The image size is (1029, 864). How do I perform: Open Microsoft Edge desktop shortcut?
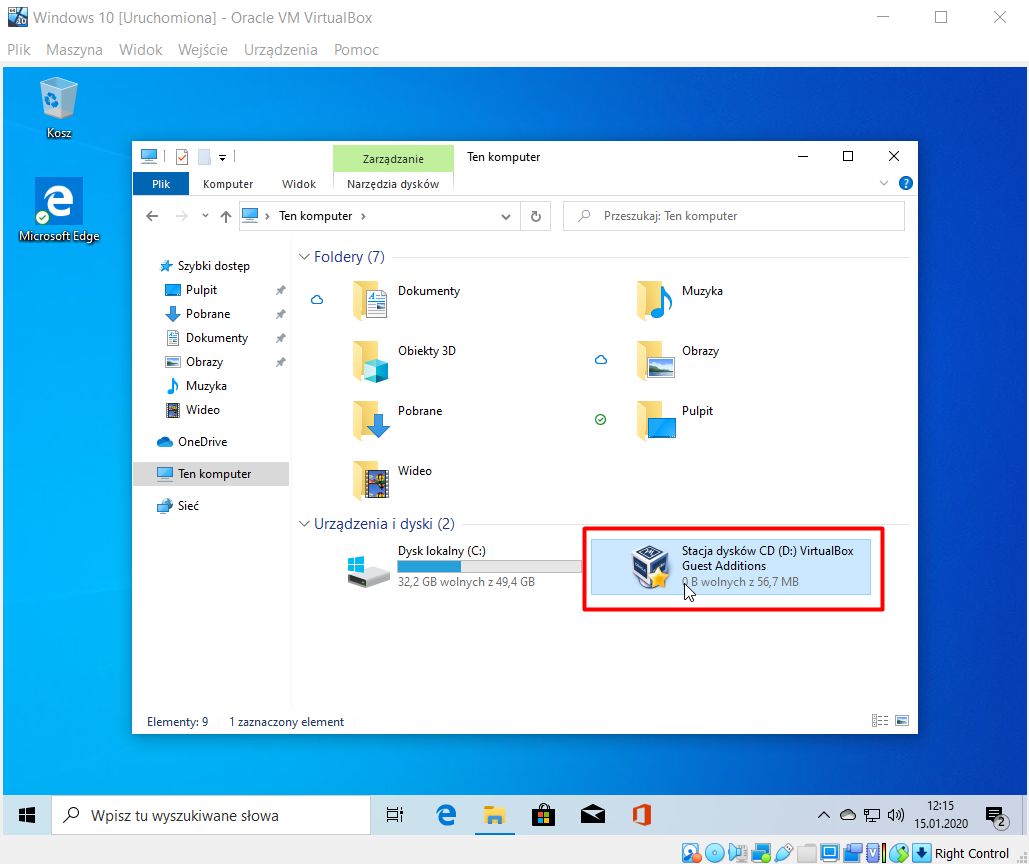(58, 210)
